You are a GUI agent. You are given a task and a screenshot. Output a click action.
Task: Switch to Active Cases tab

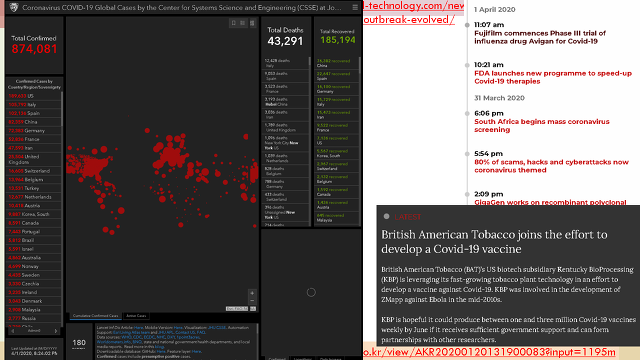(136, 316)
